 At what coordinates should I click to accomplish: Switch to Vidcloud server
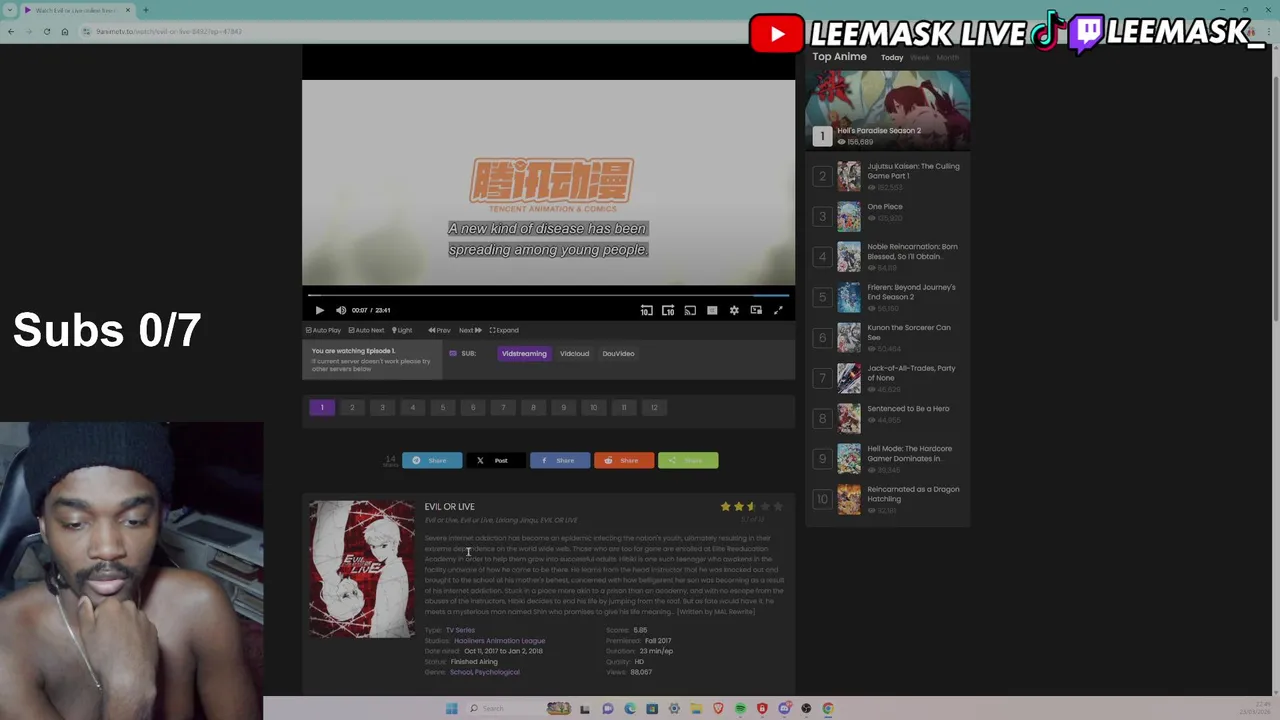[x=574, y=353]
